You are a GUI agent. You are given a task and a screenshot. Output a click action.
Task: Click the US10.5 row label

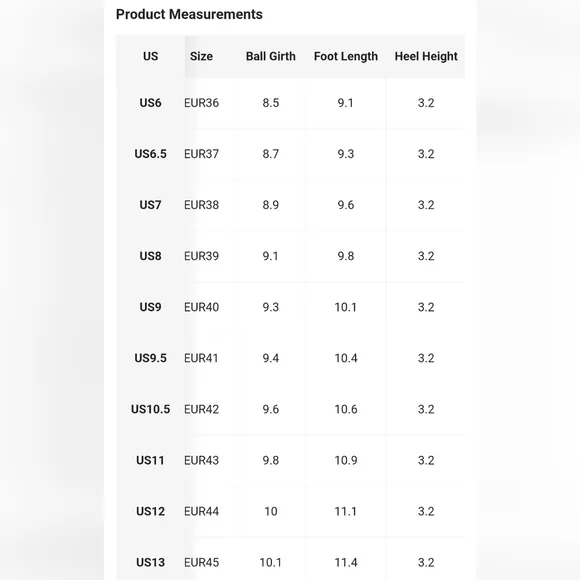click(150, 409)
